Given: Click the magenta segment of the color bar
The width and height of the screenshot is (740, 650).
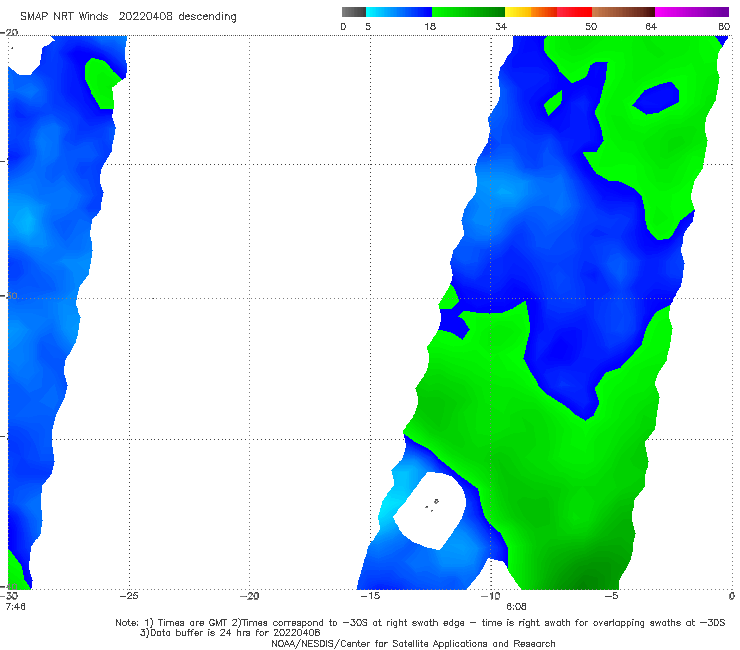Looking at the screenshot, I should tap(692, 12).
